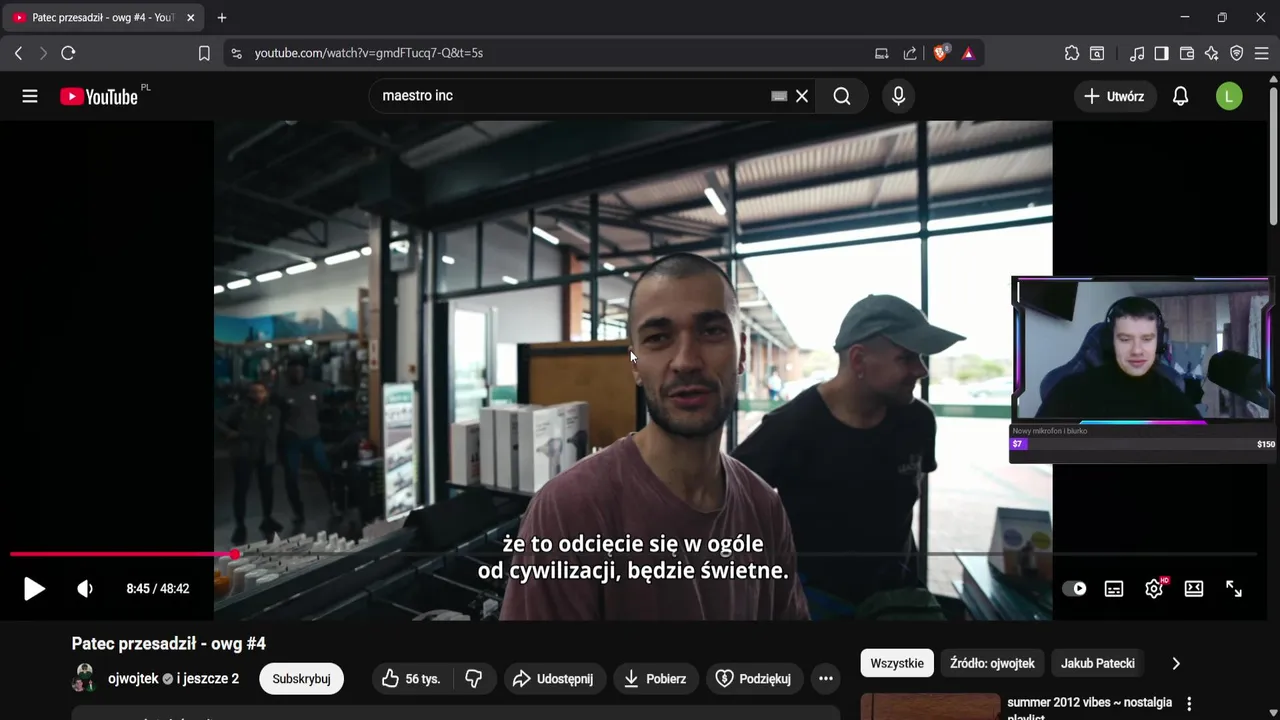
Task: Close the Patec przesadził tab
Action: [191, 17]
